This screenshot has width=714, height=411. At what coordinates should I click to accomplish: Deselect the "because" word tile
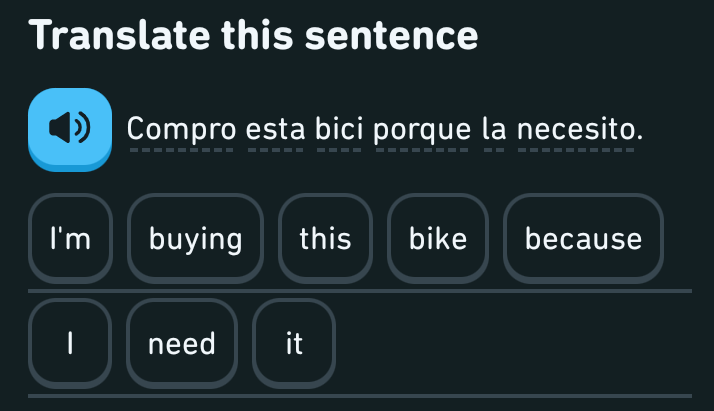pyautogui.click(x=583, y=239)
